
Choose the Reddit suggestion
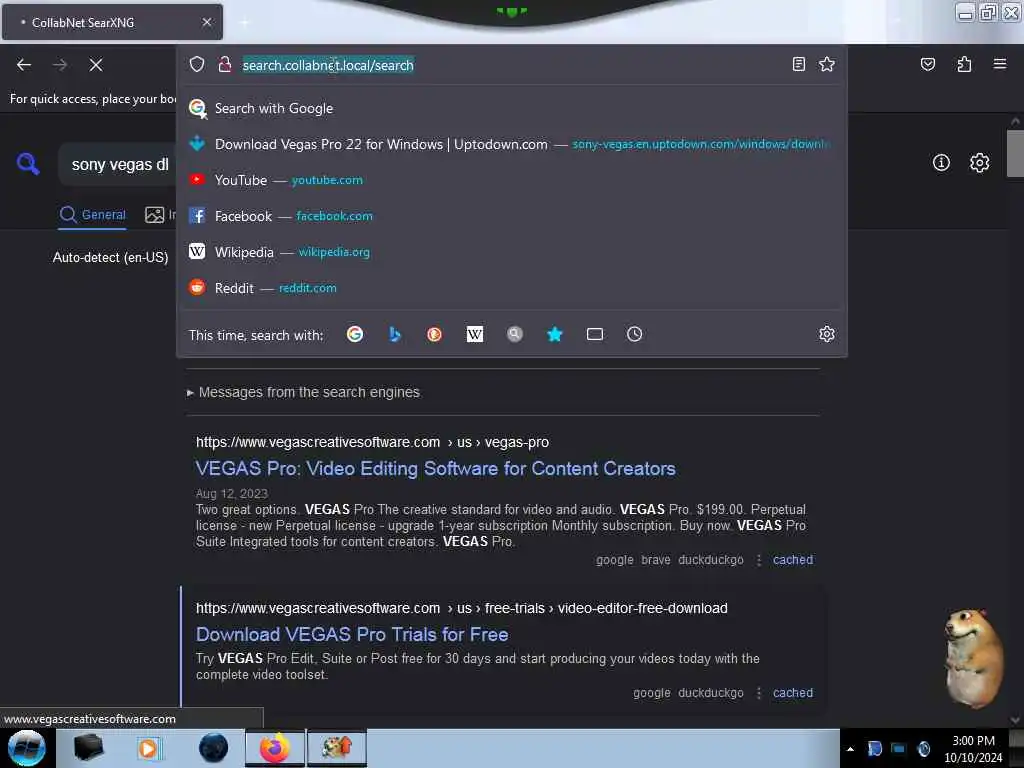(x=511, y=288)
